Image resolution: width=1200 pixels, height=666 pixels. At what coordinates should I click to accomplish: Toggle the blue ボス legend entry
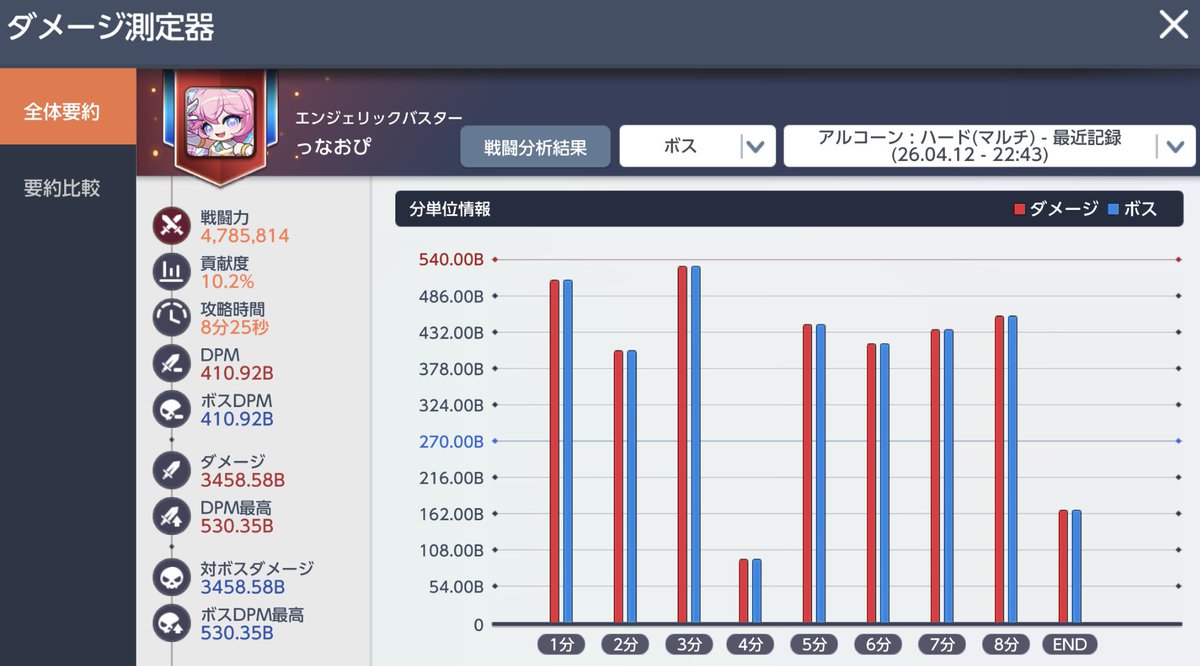click(1129, 208)
